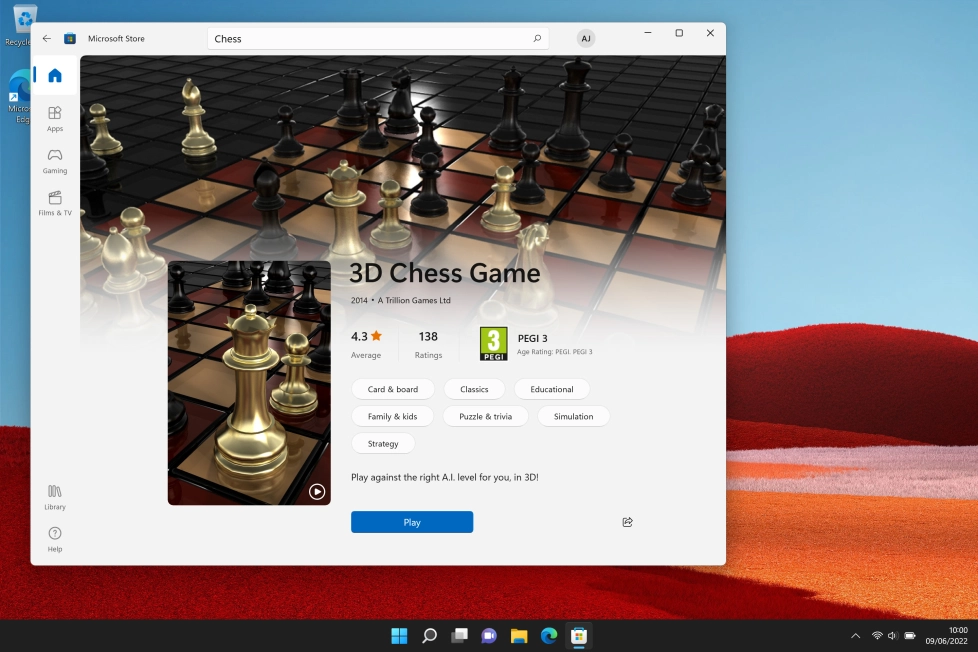Click the share icon beside Play

(x=627, y=522)
